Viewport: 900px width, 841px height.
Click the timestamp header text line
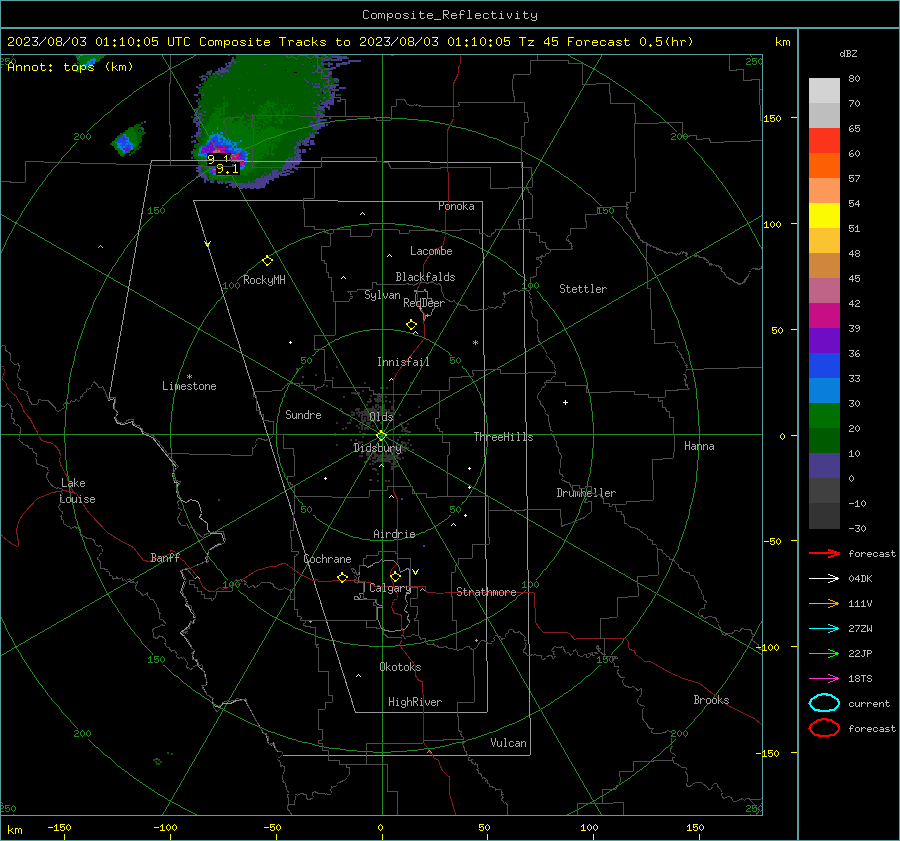350,42
